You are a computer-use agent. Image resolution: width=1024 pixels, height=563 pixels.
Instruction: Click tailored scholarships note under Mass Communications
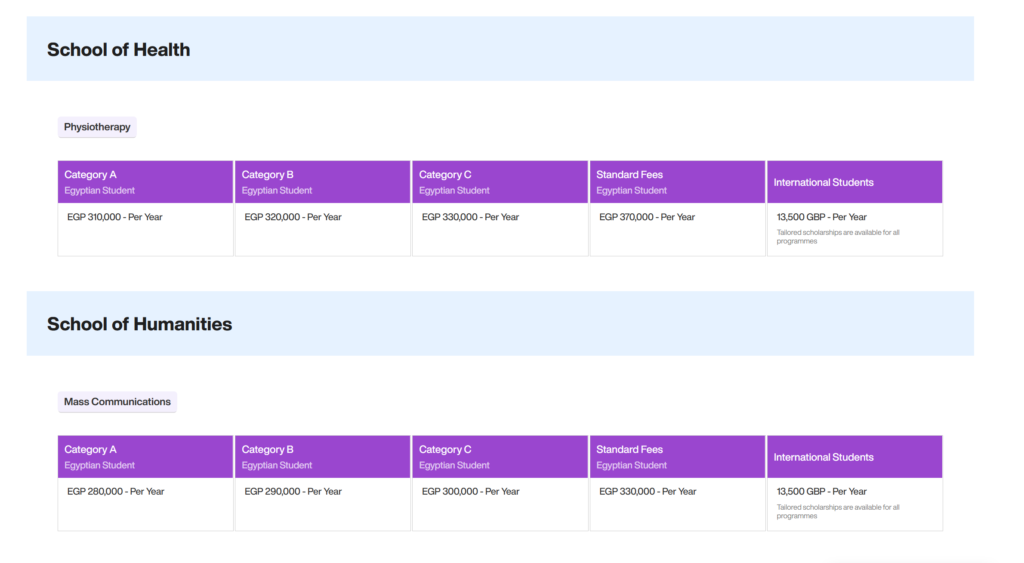(838, 512)
